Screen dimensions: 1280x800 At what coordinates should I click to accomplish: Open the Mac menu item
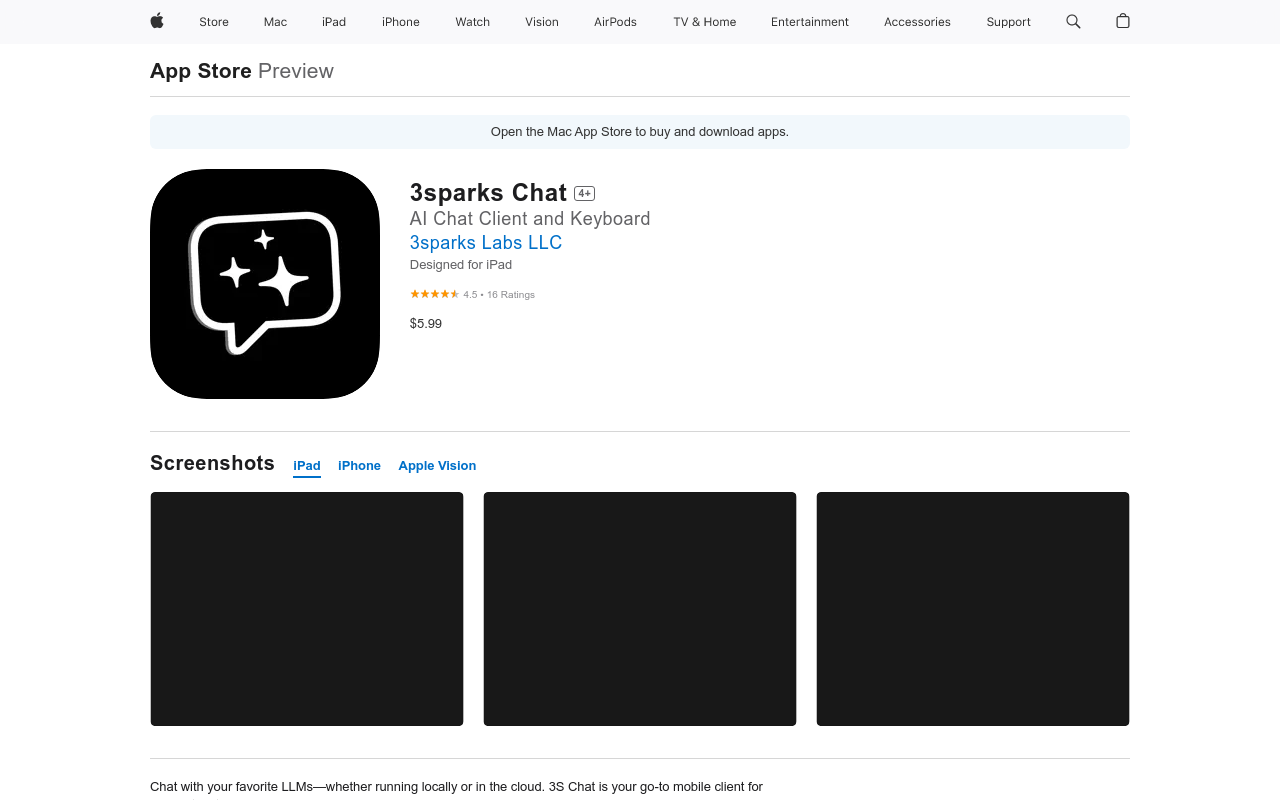coord(275,22)
